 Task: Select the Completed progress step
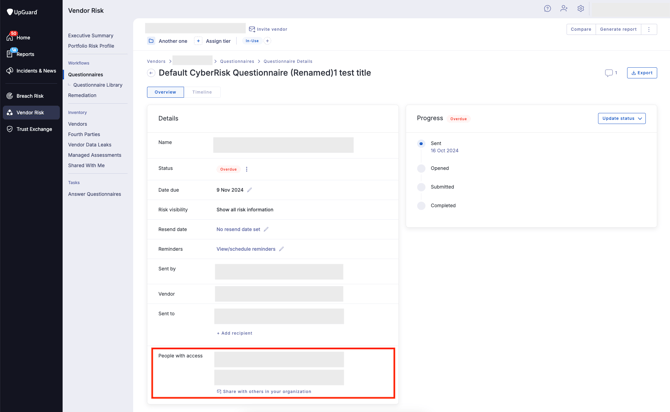(x=421, y=206)
